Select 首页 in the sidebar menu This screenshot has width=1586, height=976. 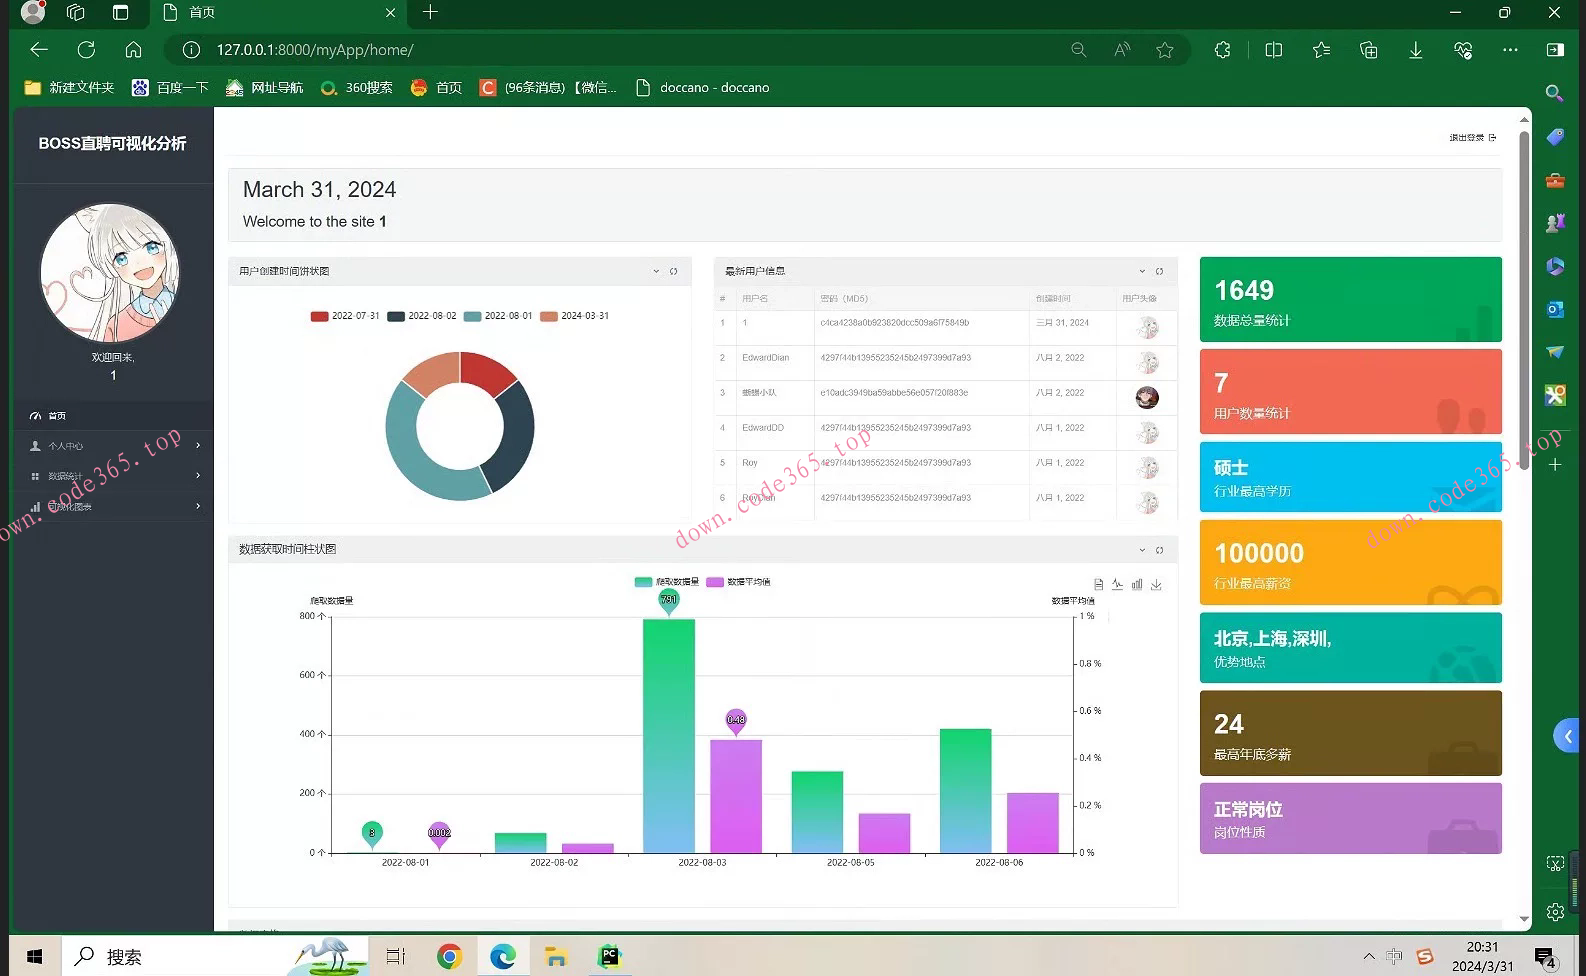tap(57, 415)
